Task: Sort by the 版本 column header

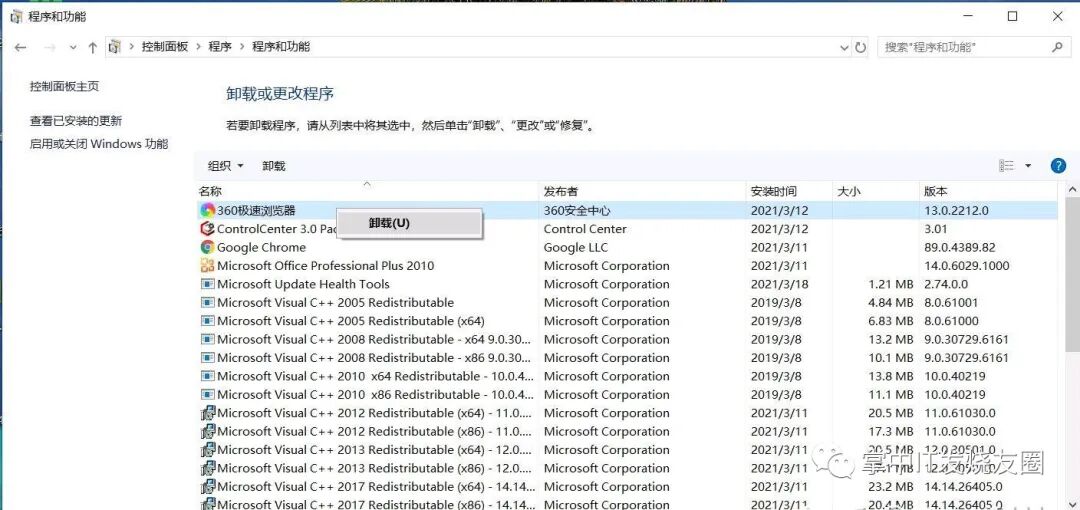Action: tap(989, 191)
